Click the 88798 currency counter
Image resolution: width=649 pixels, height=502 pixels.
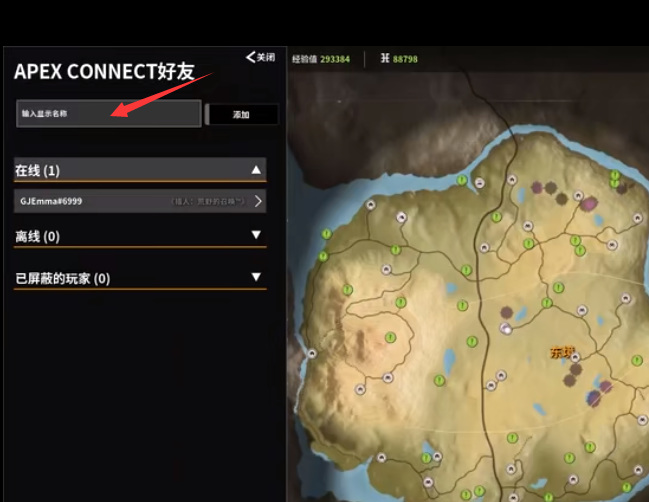tap(399, 59)
